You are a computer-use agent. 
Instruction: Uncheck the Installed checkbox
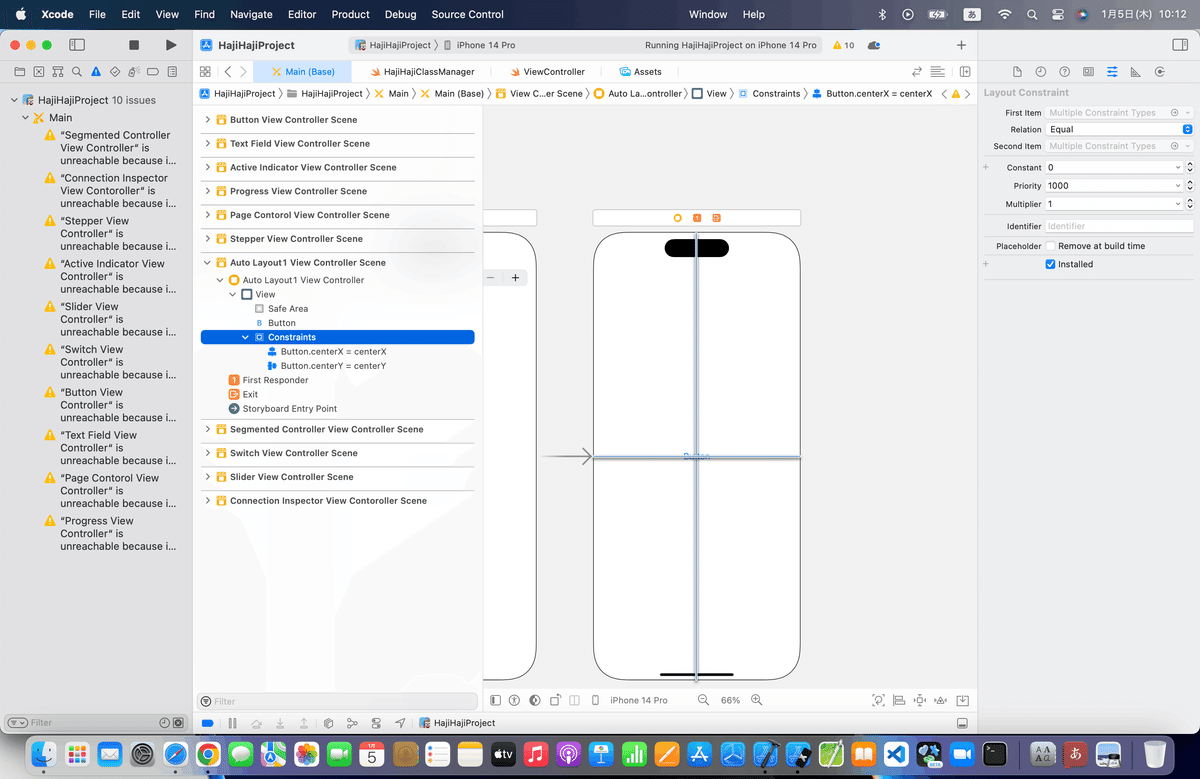pos(1050,264)
